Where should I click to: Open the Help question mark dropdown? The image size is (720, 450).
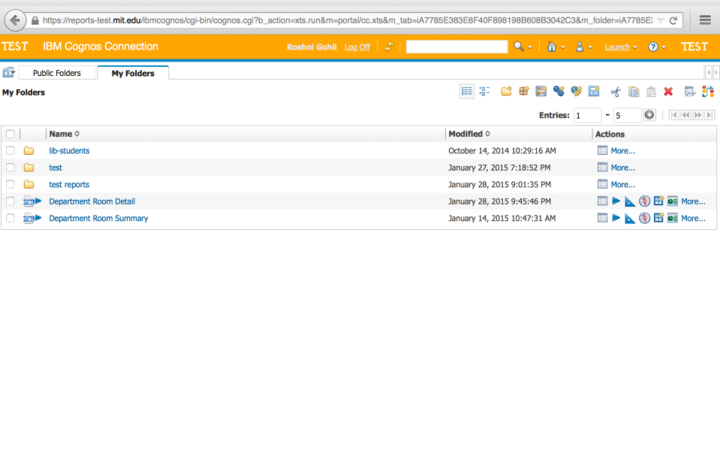656,47
